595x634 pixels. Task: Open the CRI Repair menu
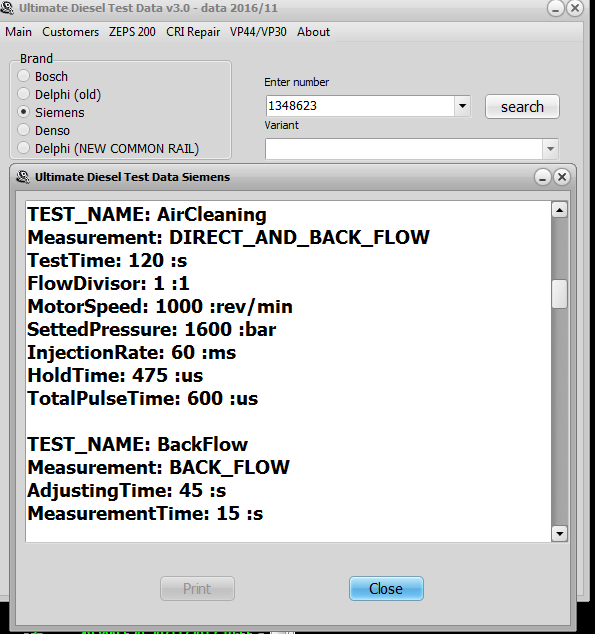193,32
